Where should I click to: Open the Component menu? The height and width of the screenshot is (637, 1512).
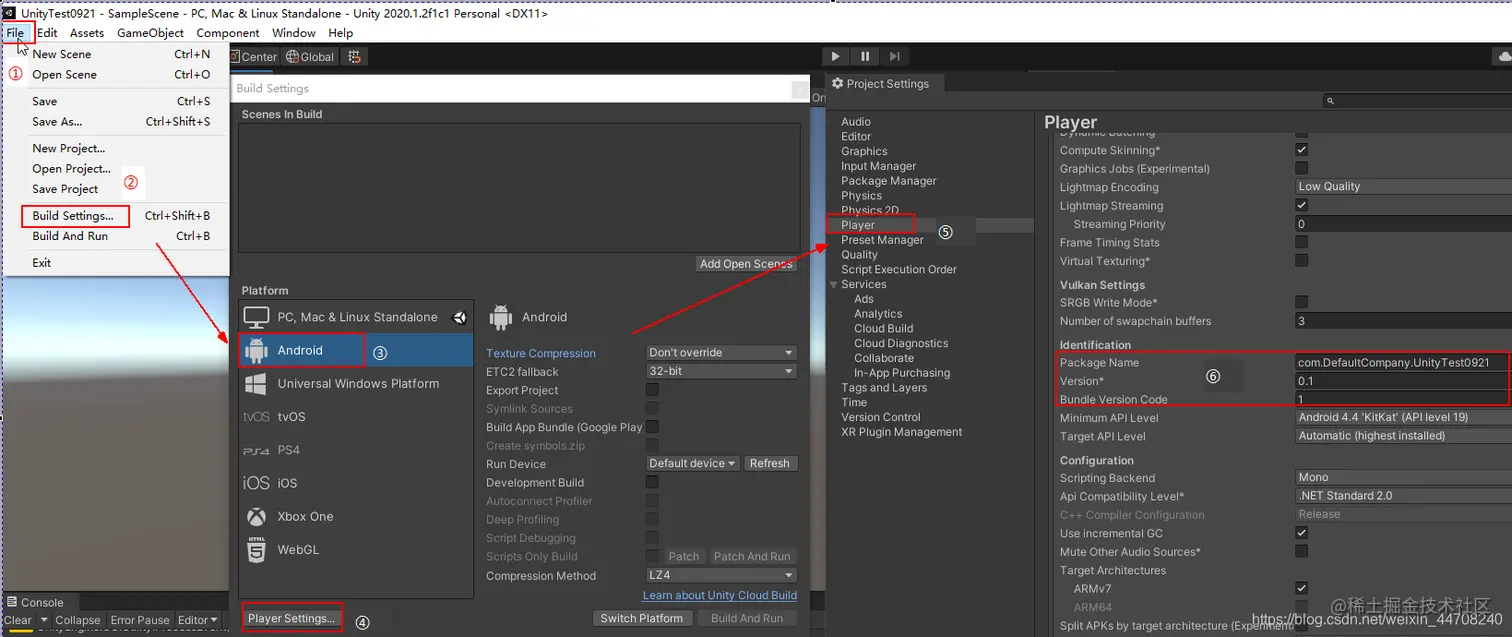coord(228,33)
